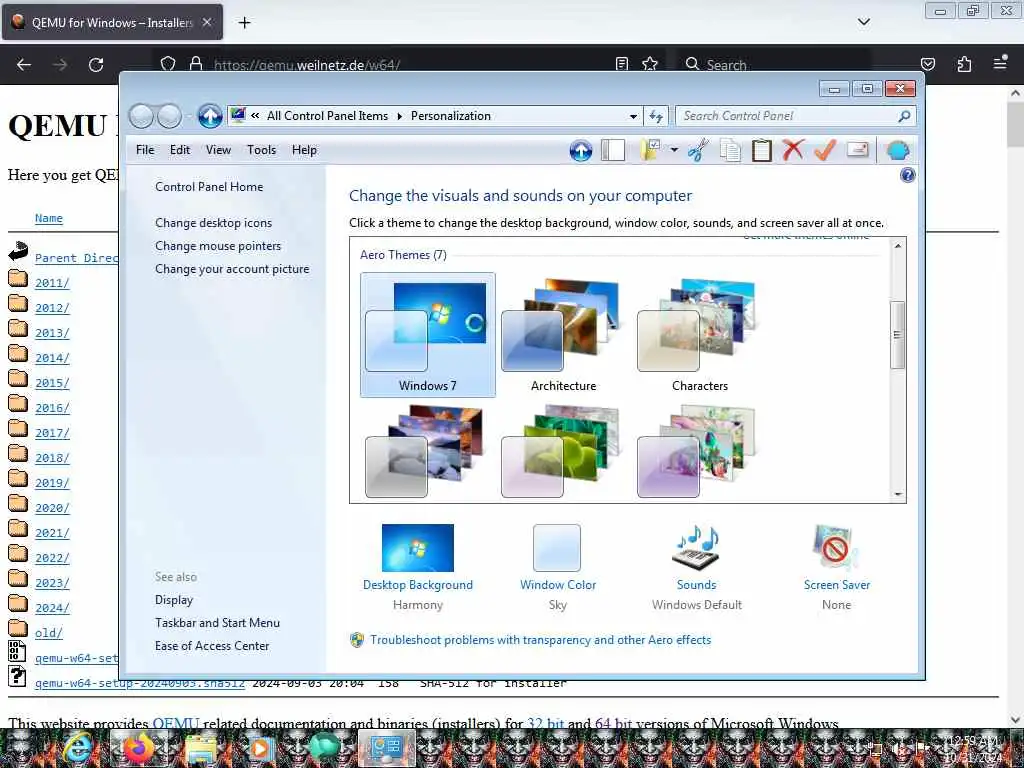Click the scissors Cut icon
The image size is (1024, 768).
pos(698,150)
